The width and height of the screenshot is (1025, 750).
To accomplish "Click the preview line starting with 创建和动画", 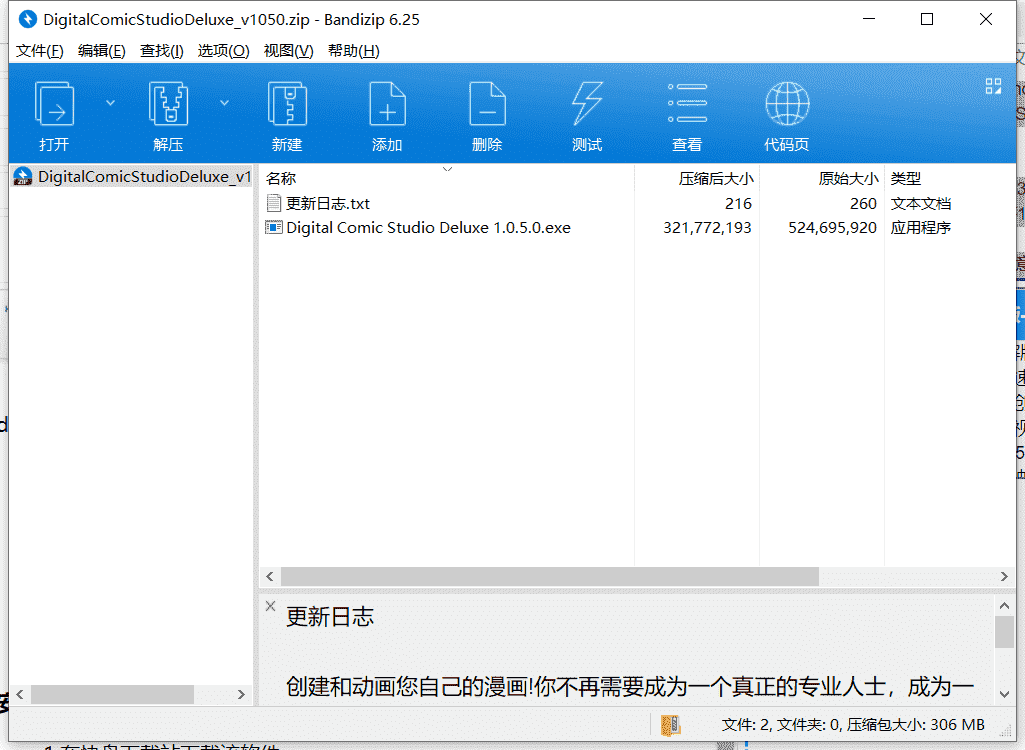I will (630, 687).
